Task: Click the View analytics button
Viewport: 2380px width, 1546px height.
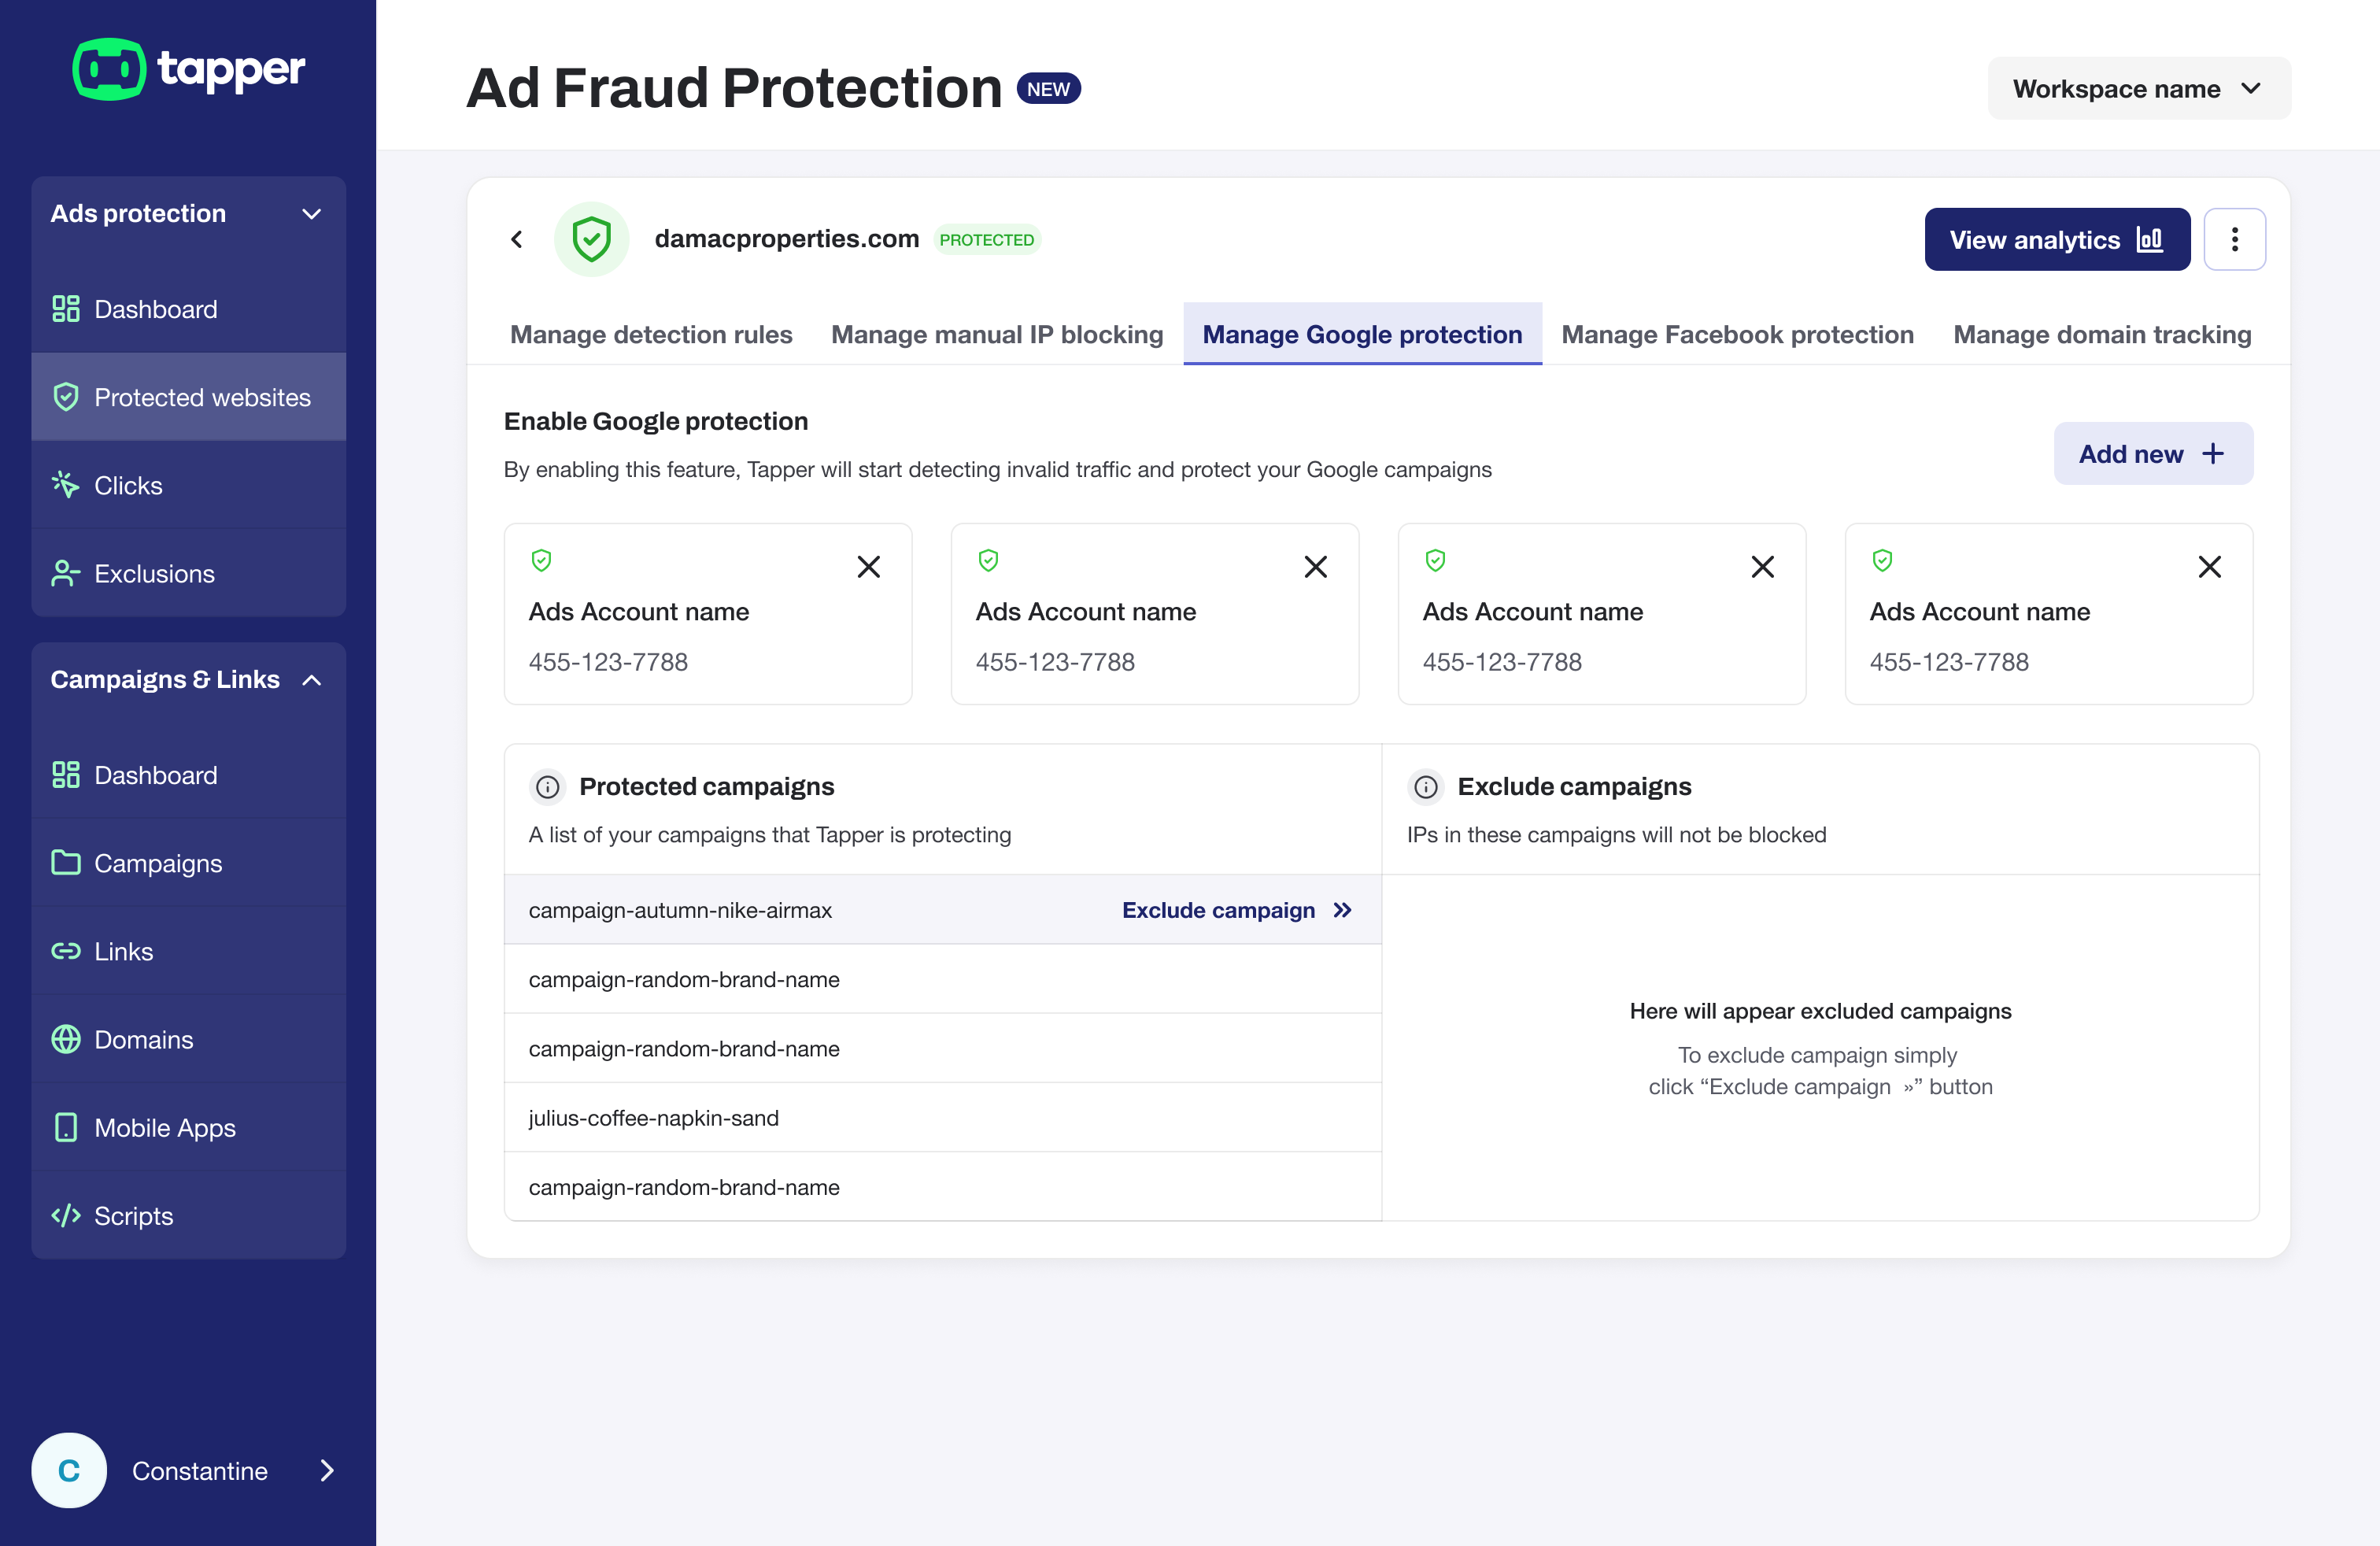Action: (2056, 240)
